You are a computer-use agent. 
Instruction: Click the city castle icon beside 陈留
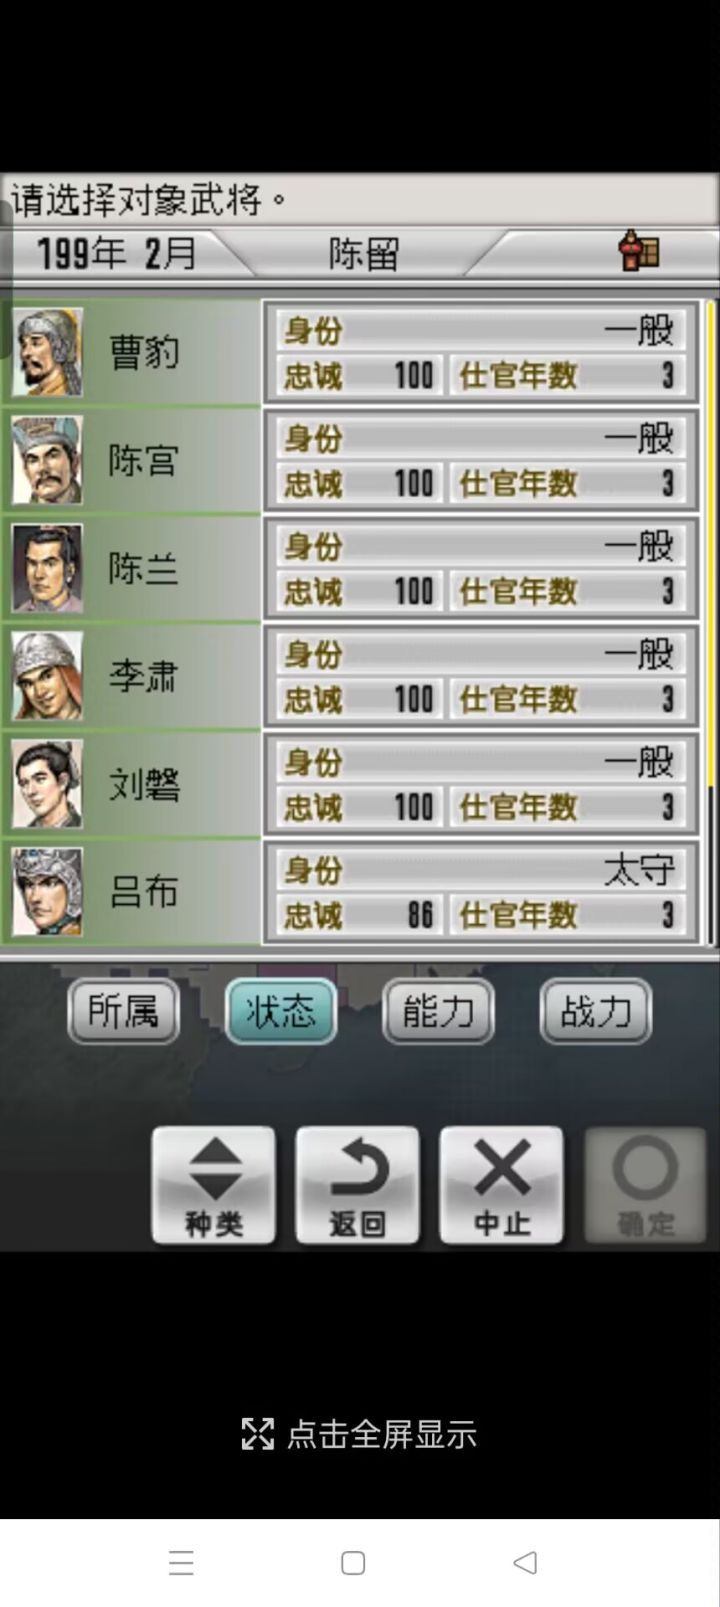point(640,251)
